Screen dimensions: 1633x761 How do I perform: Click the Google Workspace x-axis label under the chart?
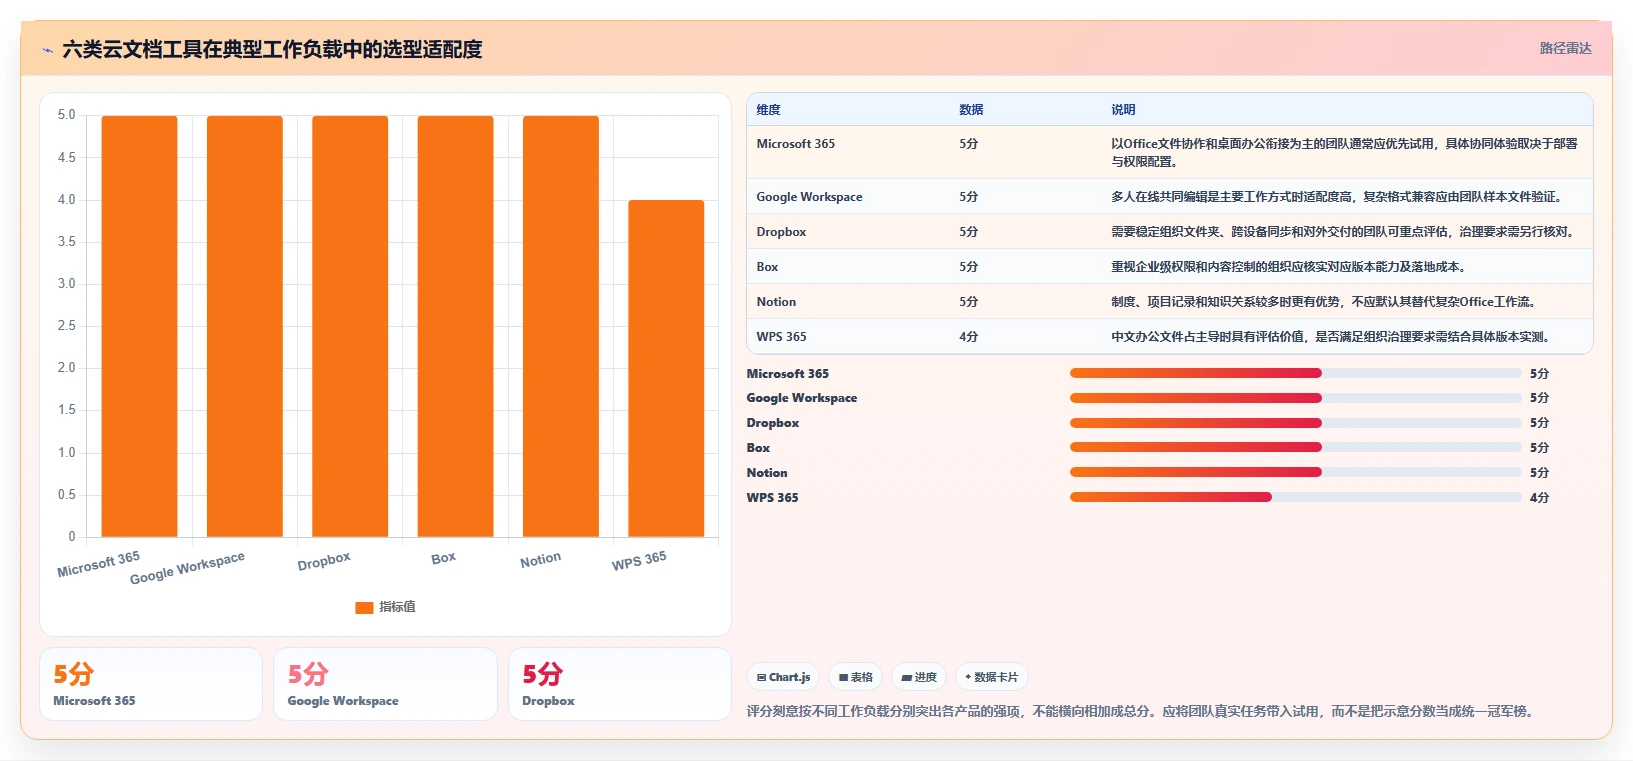click(187, 568)
